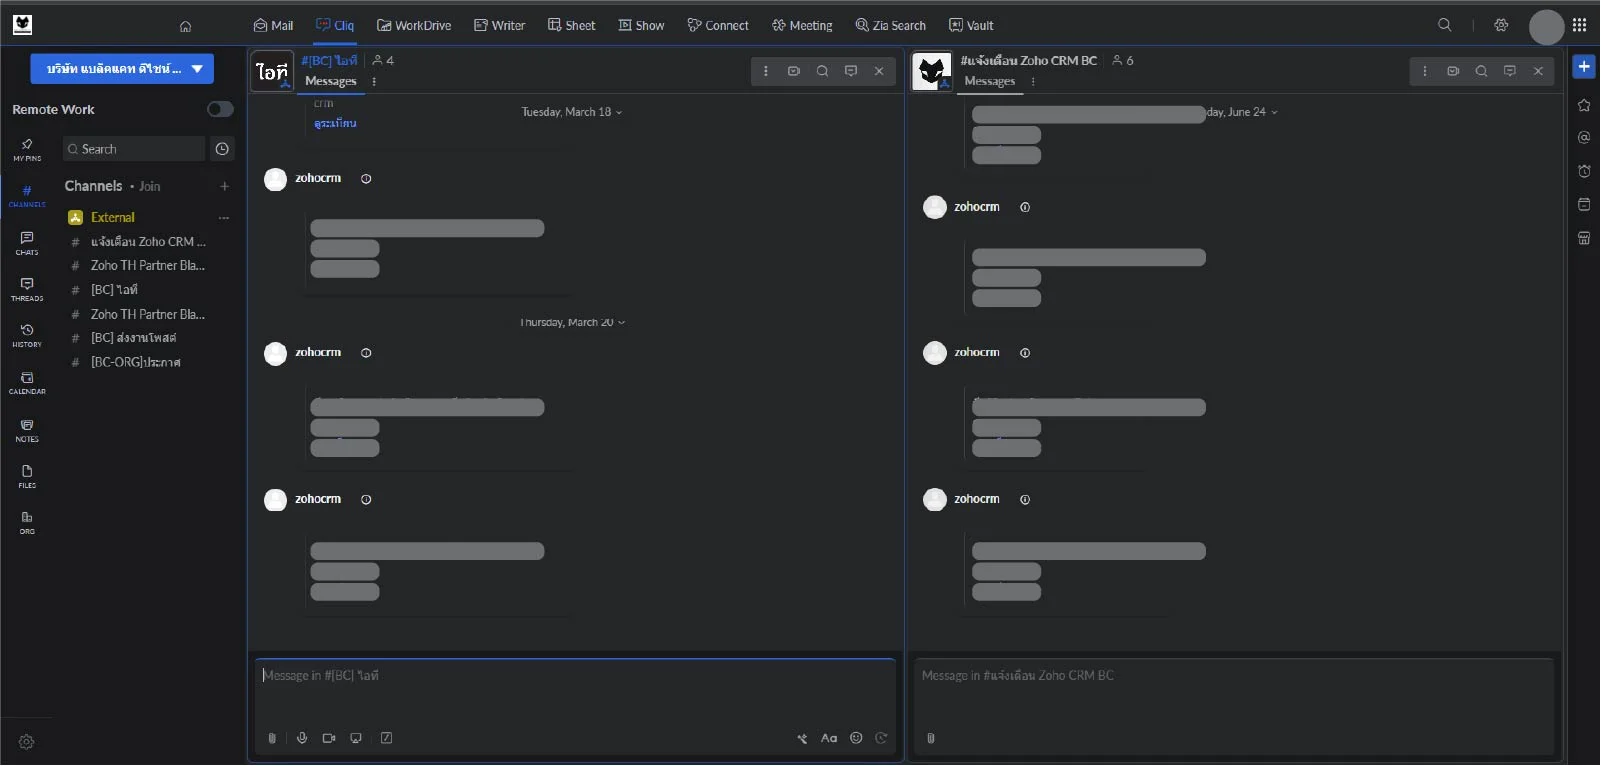Click the Join channels link

(149, 186)
